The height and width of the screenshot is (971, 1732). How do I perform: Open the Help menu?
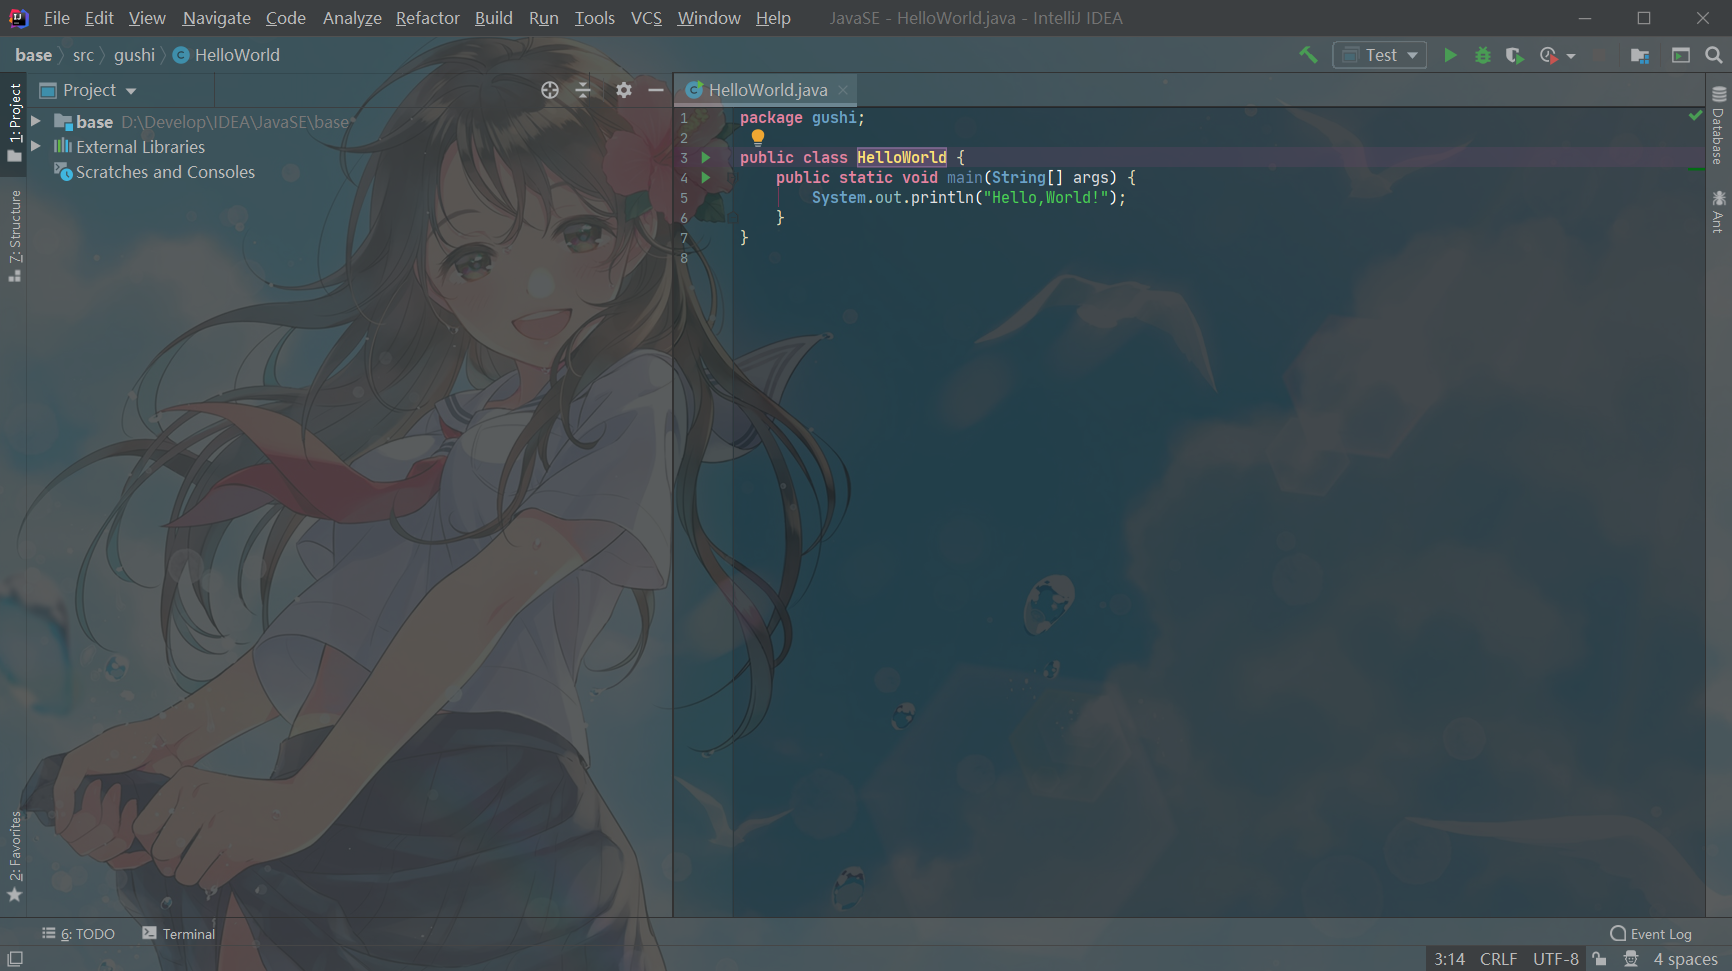tap(773, 18)
